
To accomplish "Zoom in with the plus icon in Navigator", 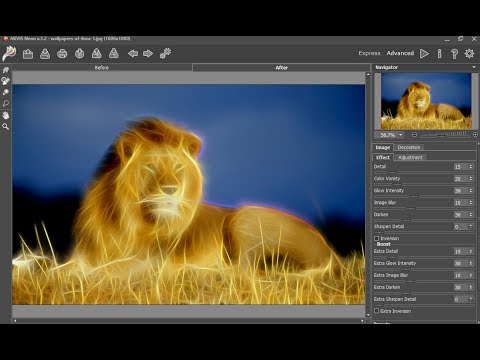I will [475, 135].
